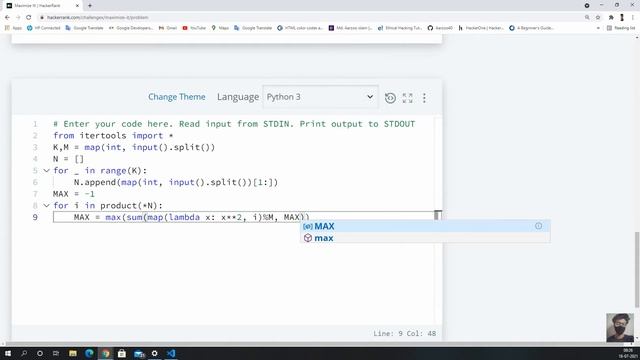Open Microsoft Store from taskbar

(x=122, y=353)
